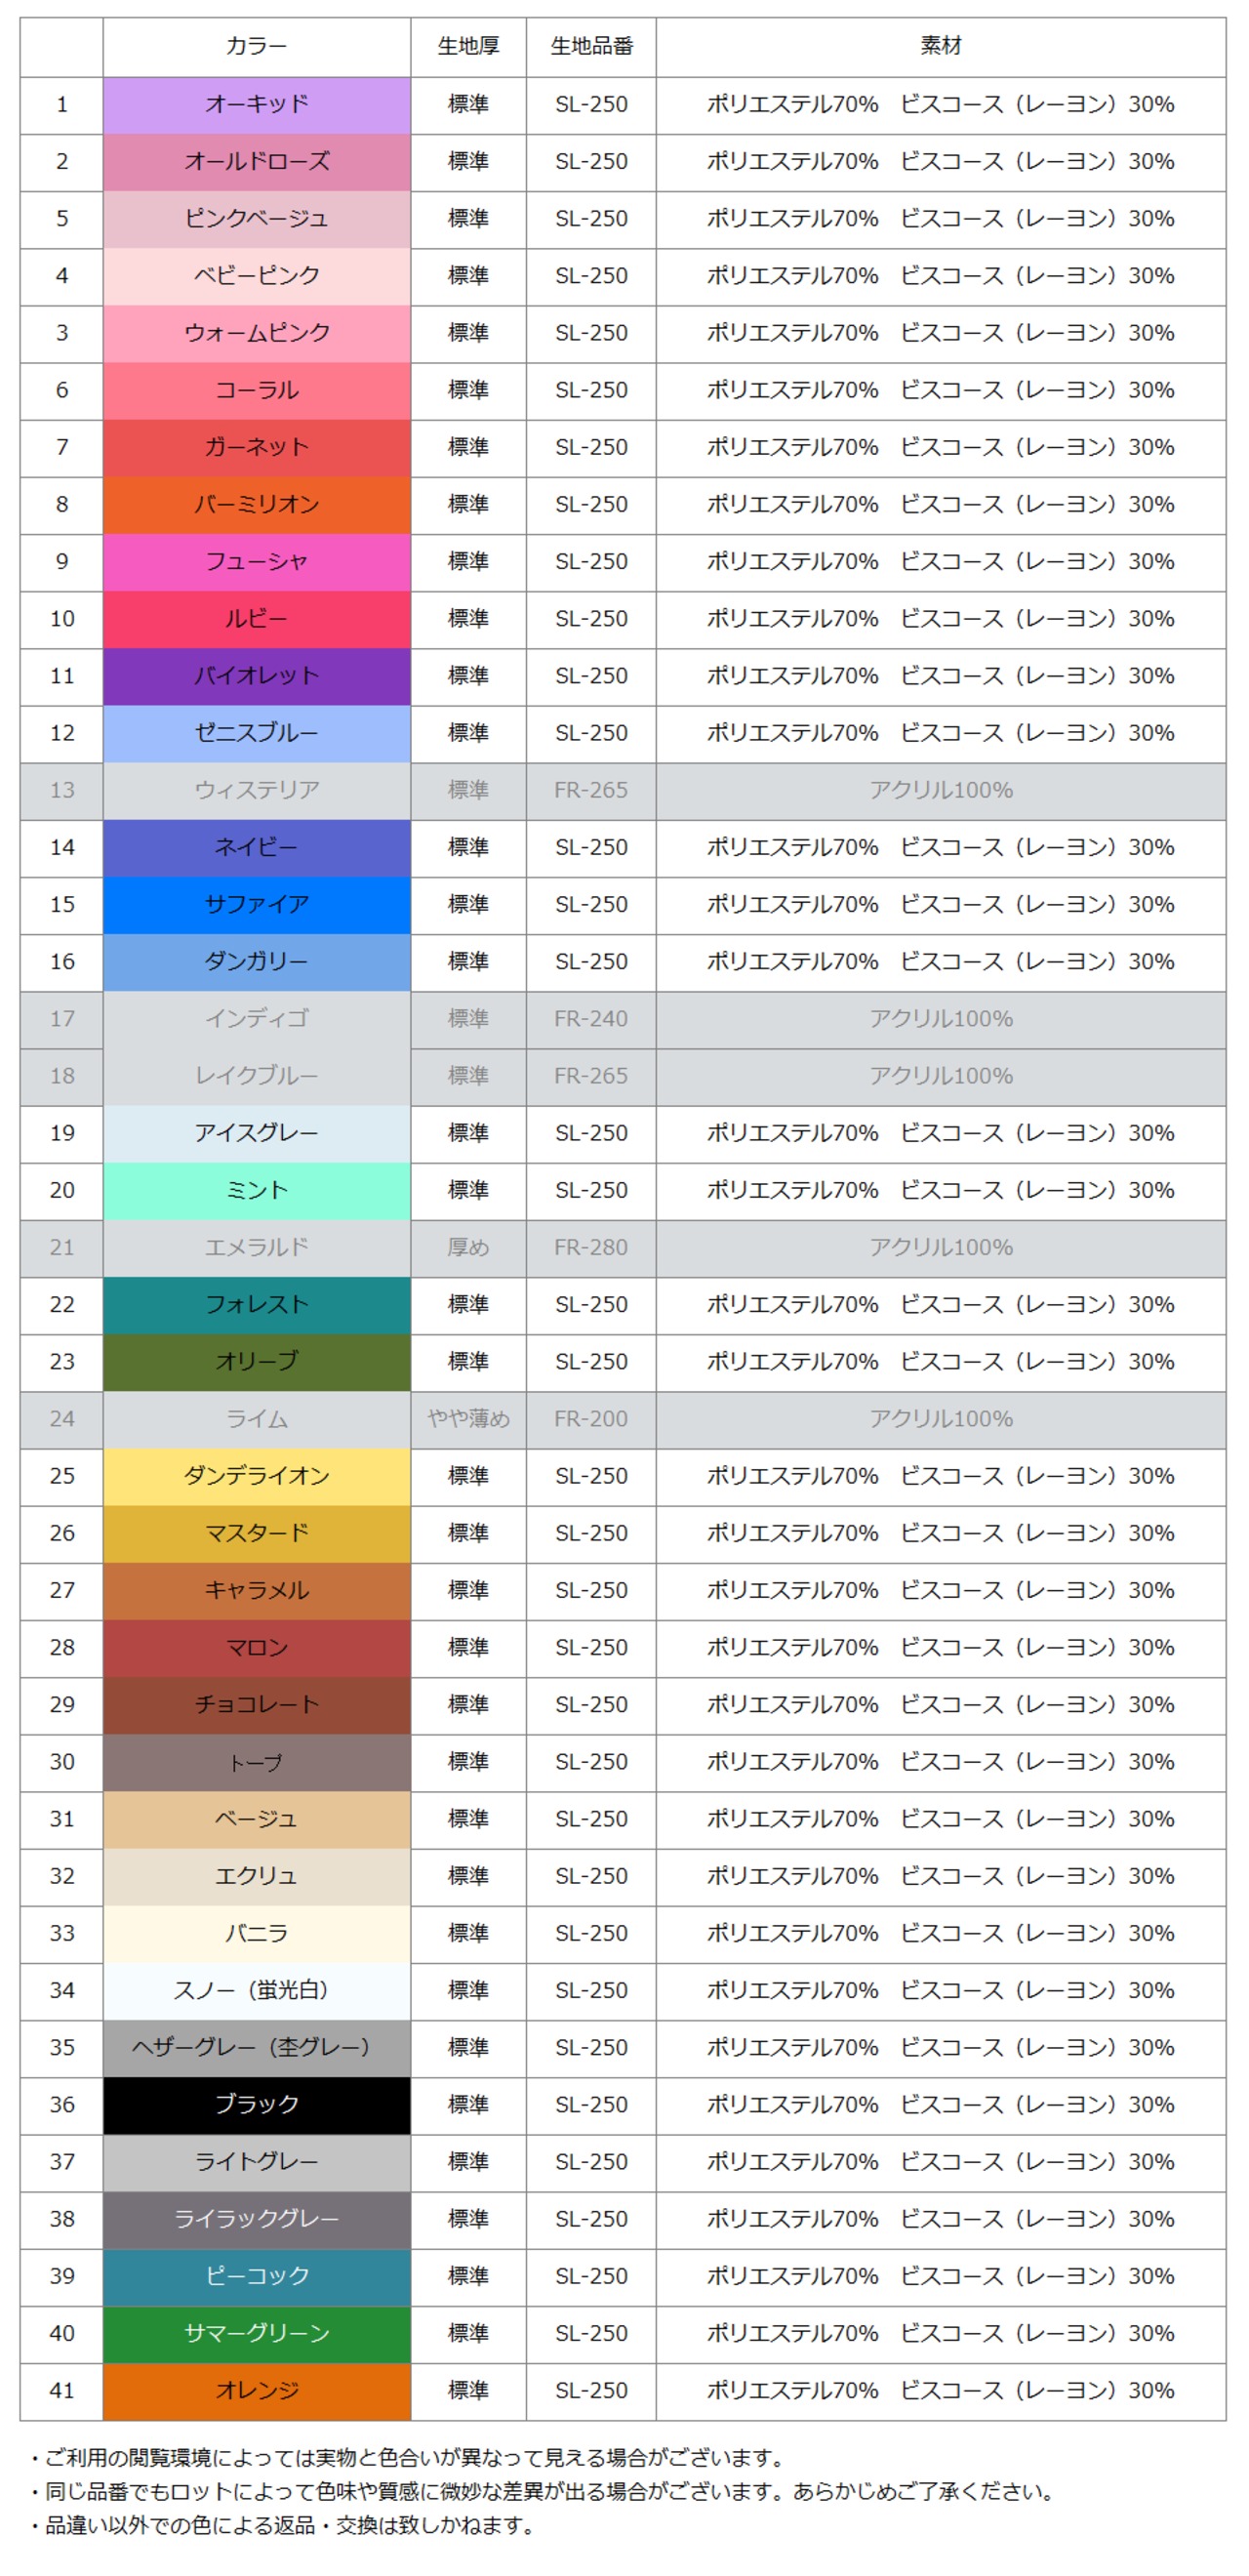Click the チョコレート brown swatch
The height and width of the screenshot is (2576, 1249).
pyautogui.click(x=256, y=1705)
